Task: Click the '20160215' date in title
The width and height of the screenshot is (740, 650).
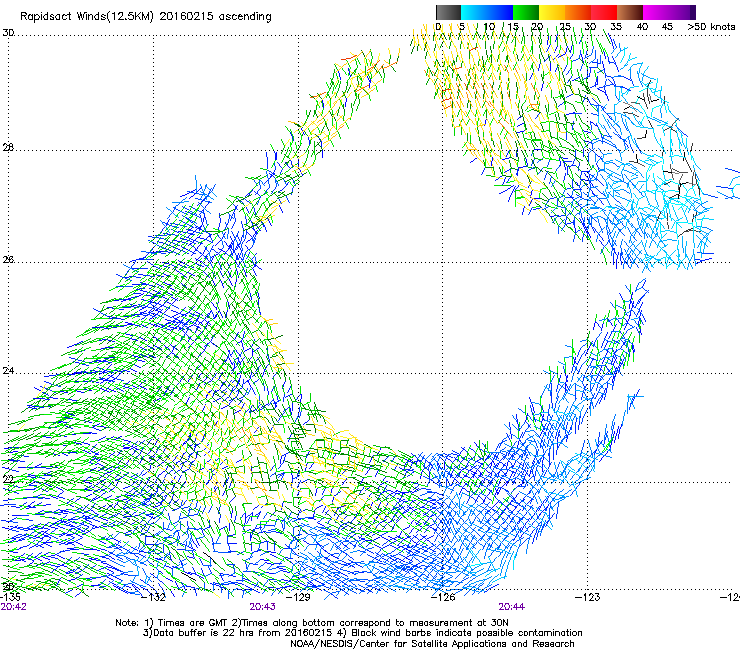Action: pos(186,17)
